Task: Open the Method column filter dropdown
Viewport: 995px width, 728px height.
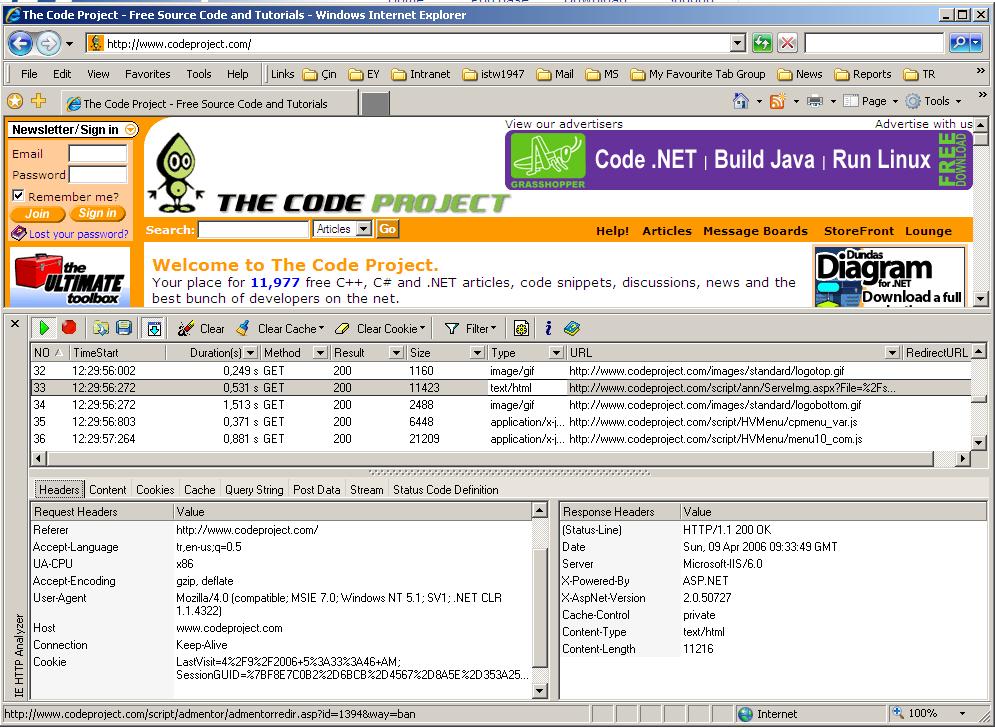Action: (320, 353)
